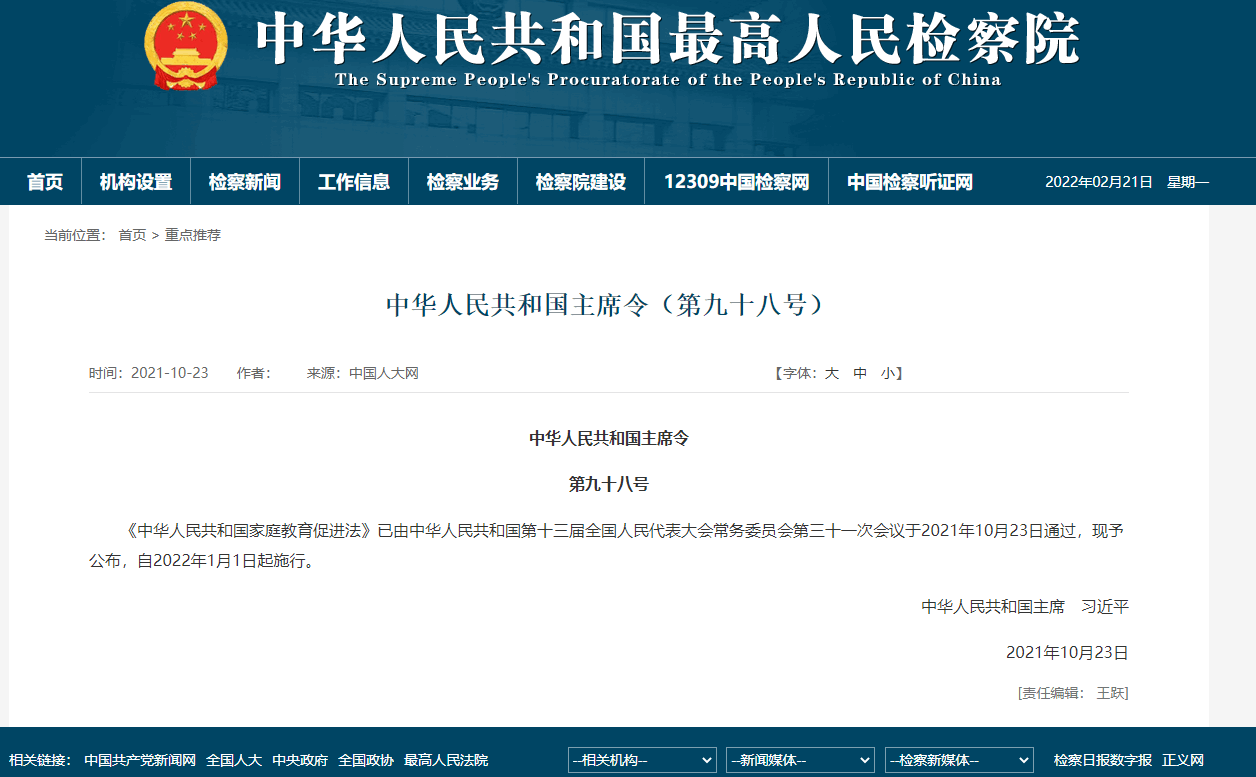Set font size to 小
Screen dimensions: 1256x777
pyautogui.click(x=888, y=373)
